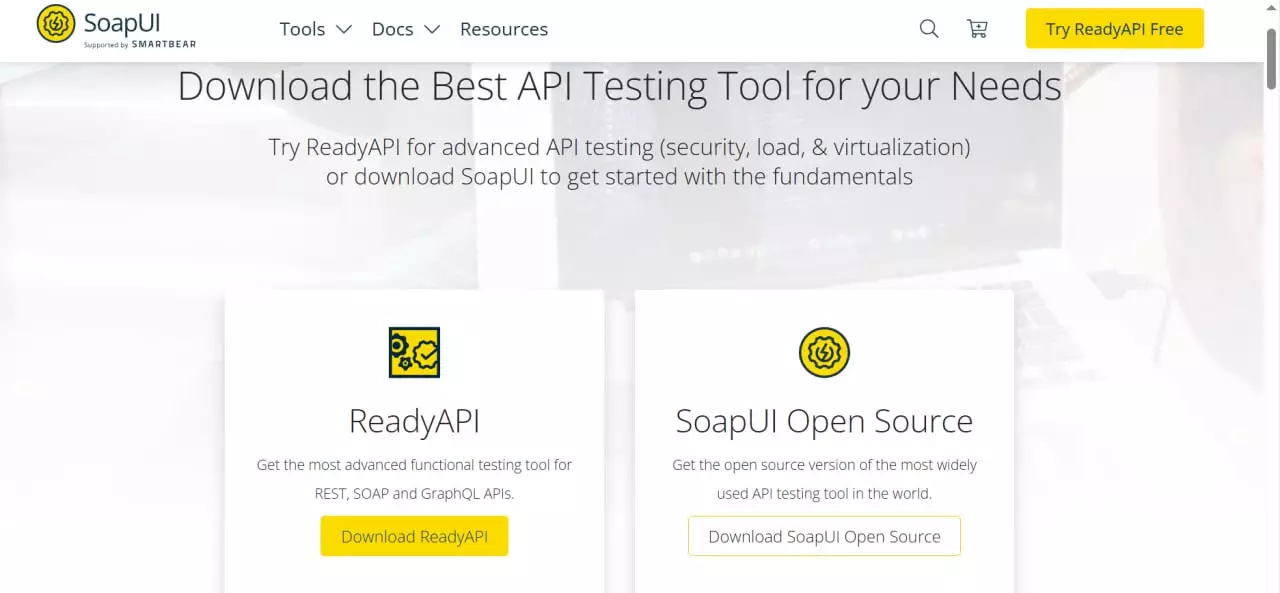The height and width of the screenshot is (593, 1280).
Task: Open the shopping cart icon
Action: click(x=977, y=29)
